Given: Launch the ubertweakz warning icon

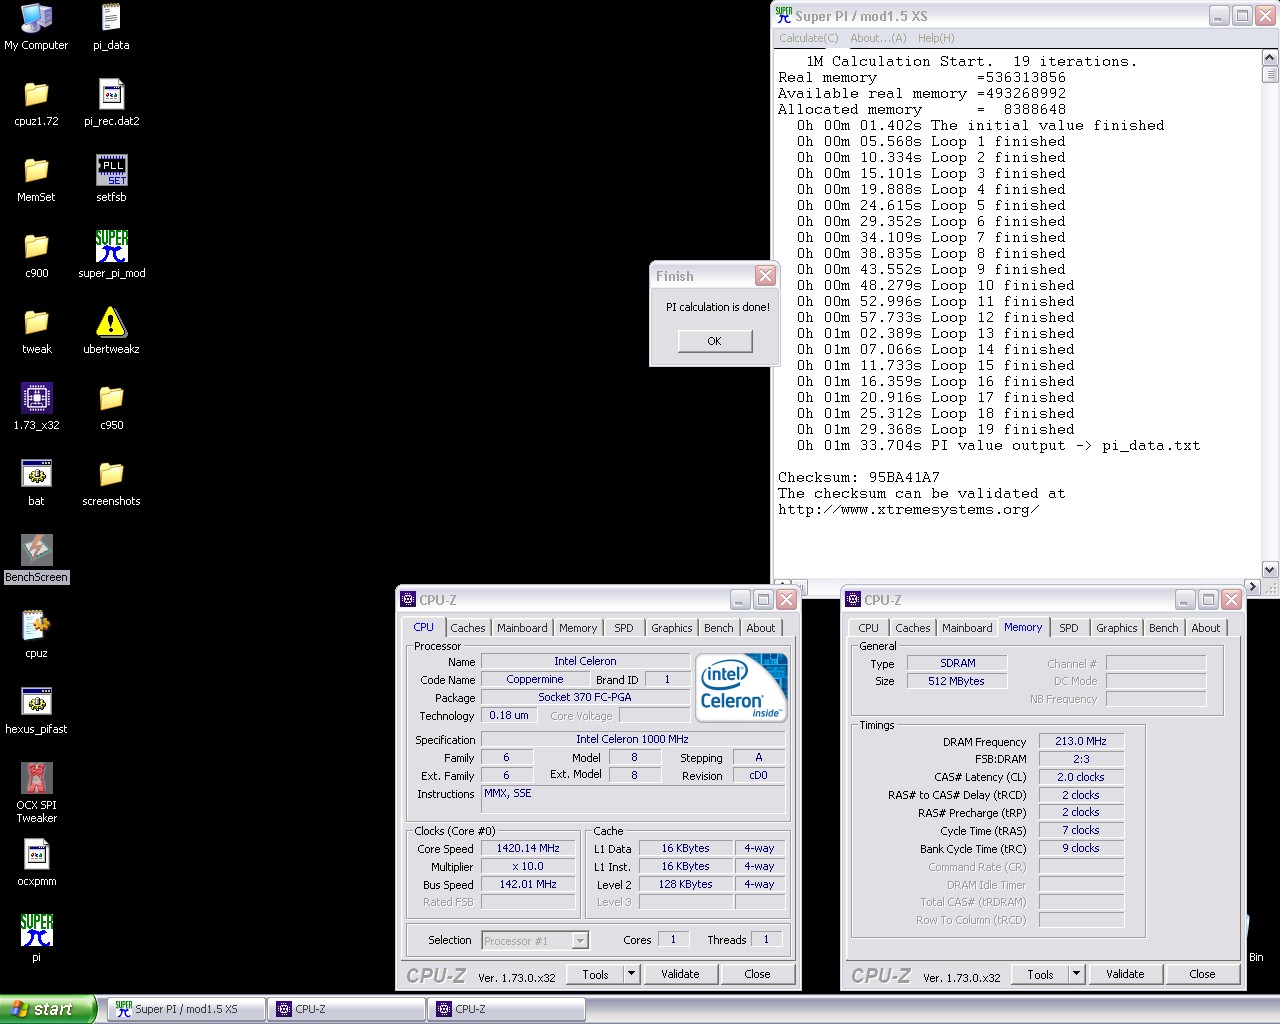Looking at the screenshot, I should tap(111, 322).
